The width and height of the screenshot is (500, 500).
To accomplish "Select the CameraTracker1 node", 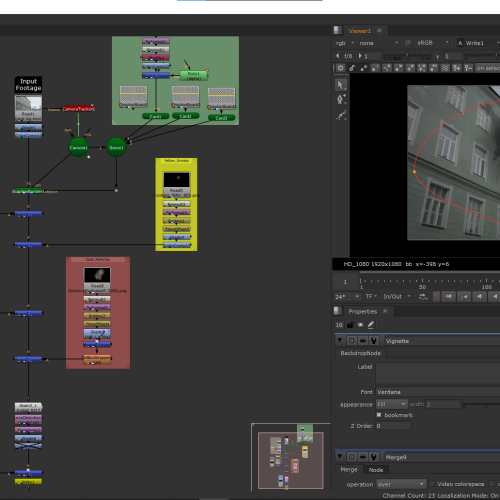I will point(79,109).
